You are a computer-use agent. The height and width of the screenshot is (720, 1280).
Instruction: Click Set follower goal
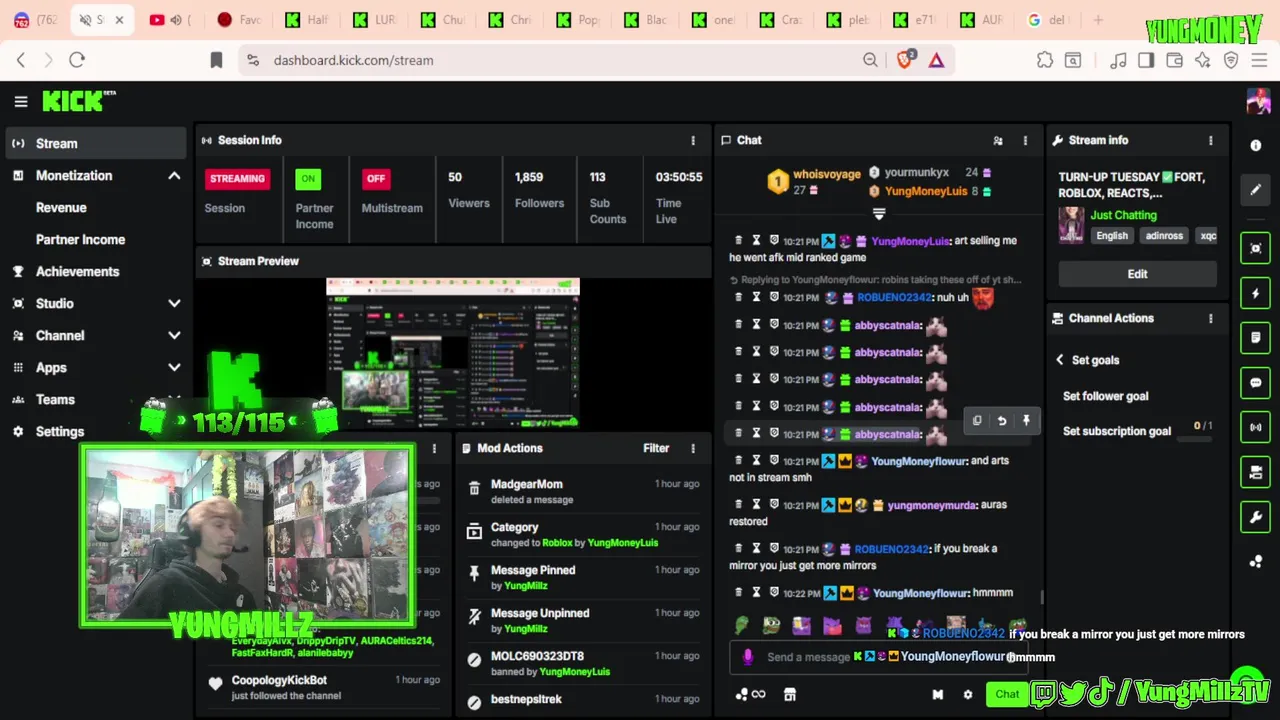pyautogui.click(x=1105, y=396)
